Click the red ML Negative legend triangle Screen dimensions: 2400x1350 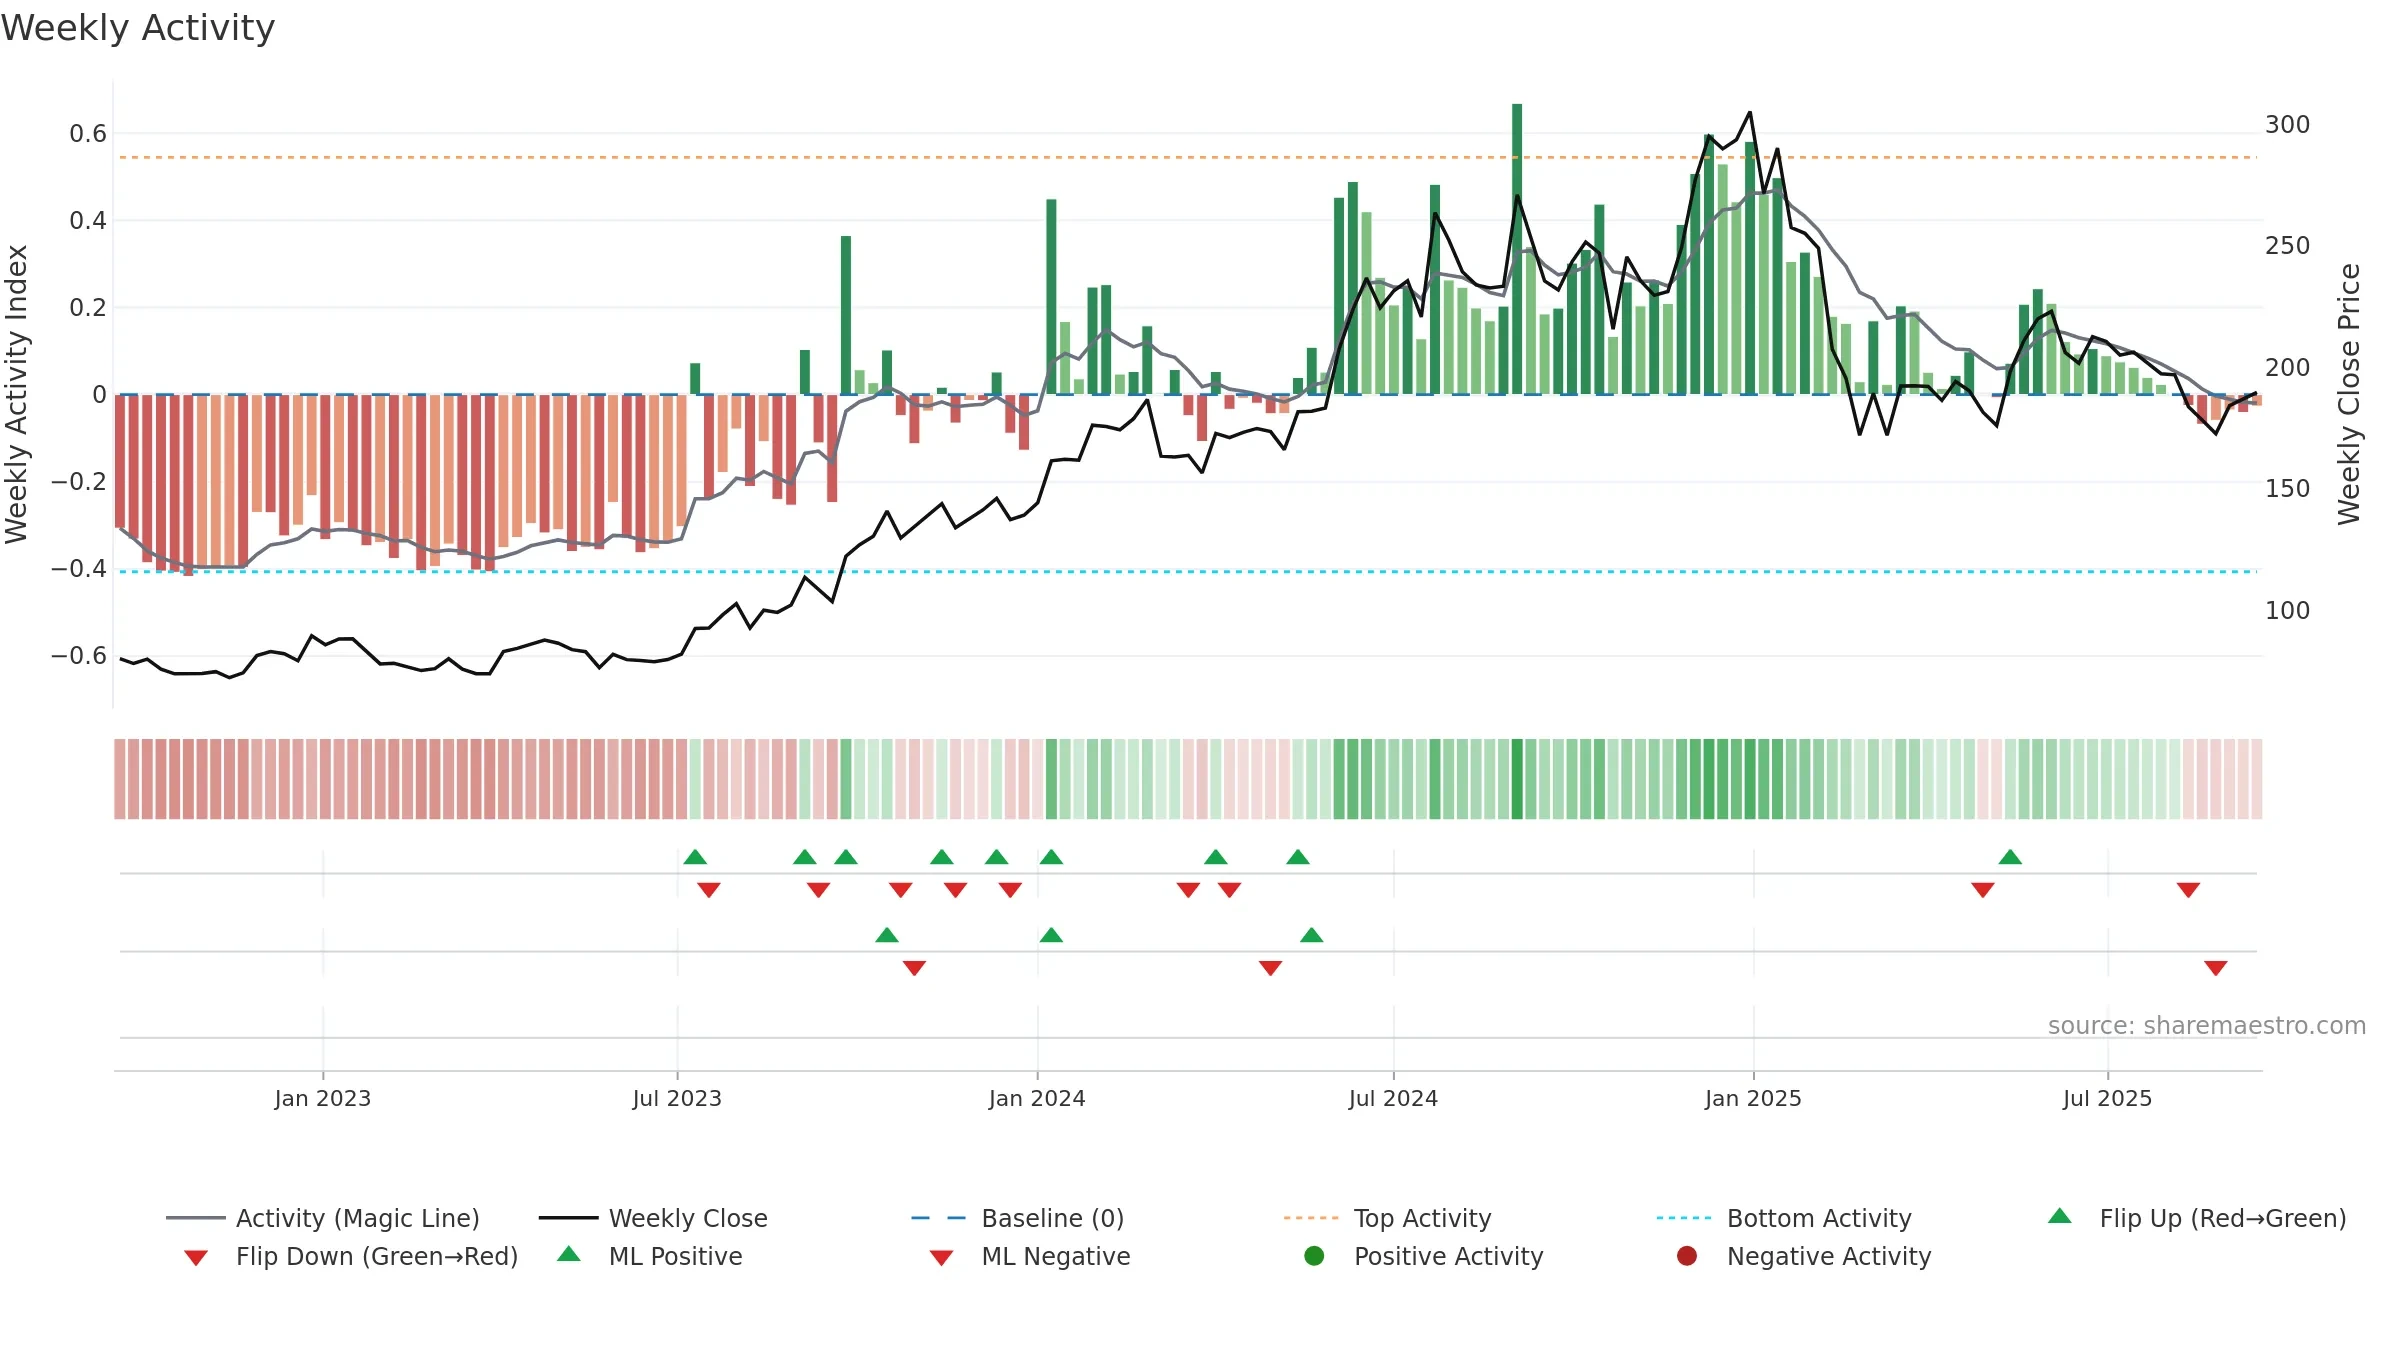[x=941, y=1258]
